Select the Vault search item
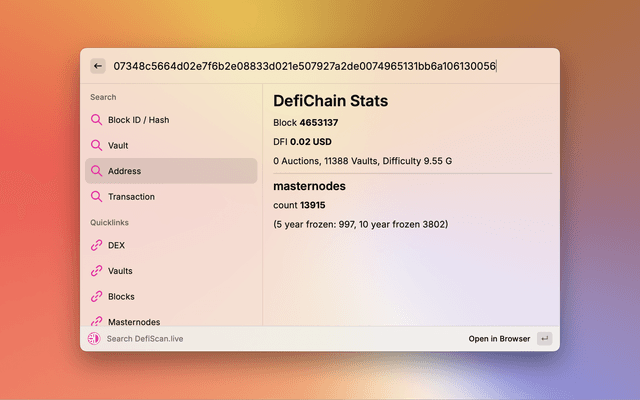 pos(170,145)
